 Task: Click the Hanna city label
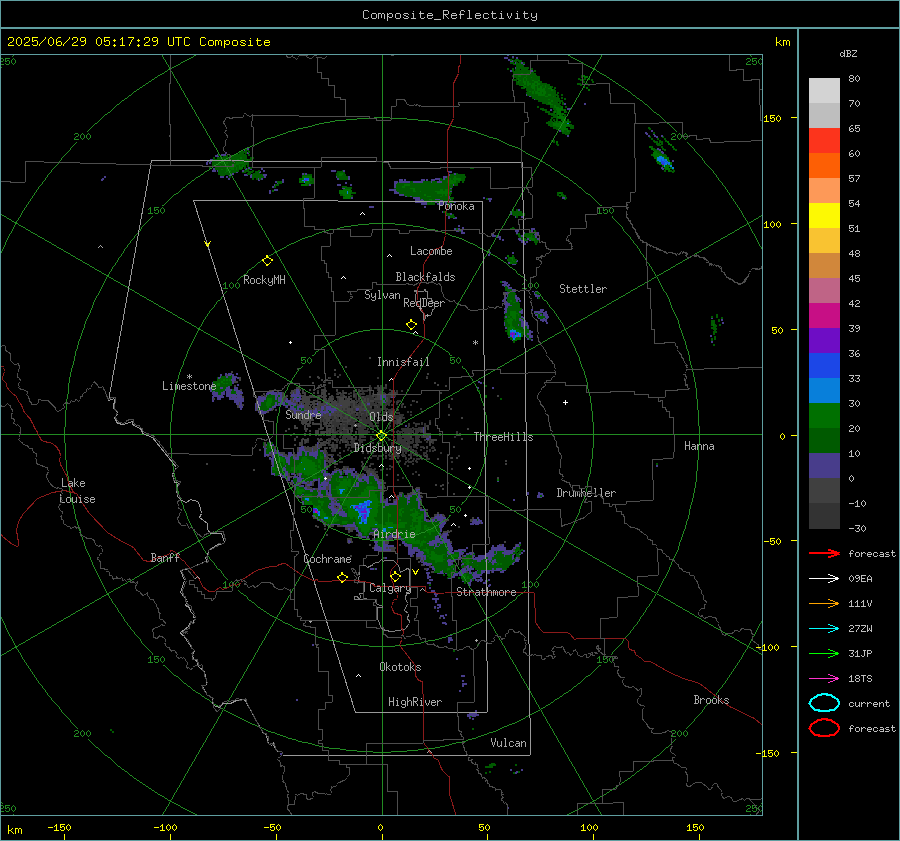[x=699, y=446]
